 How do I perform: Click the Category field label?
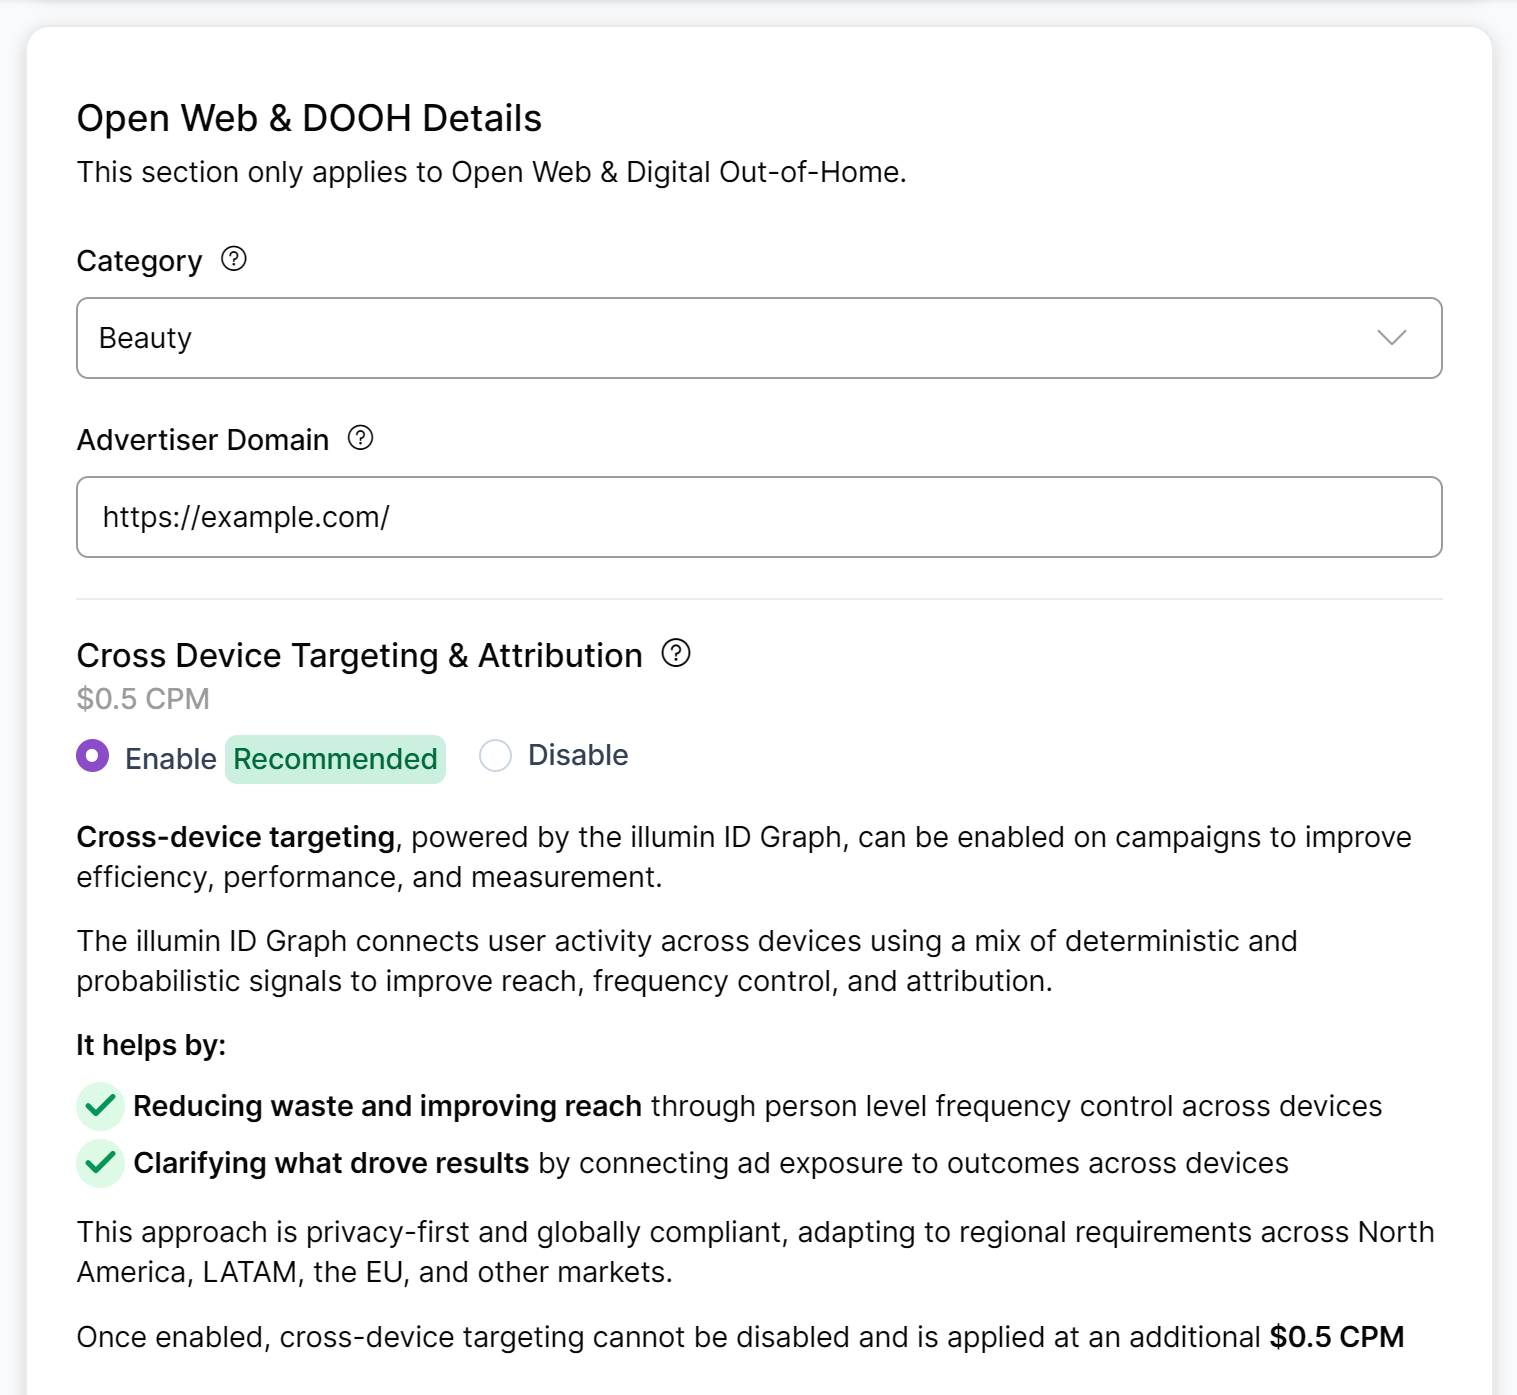click(139, 261)
